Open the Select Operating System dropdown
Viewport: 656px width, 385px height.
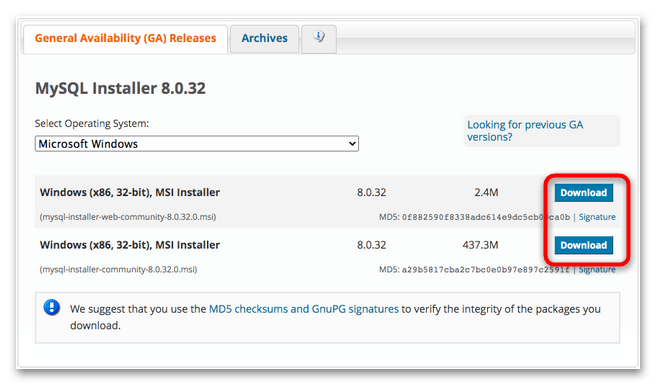point(197,144)
